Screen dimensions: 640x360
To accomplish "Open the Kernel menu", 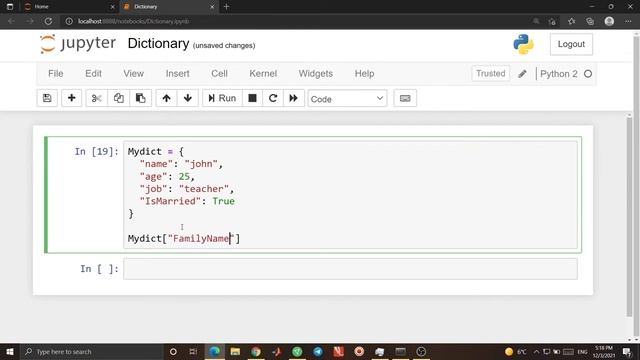I will click(x=263, y=73).
